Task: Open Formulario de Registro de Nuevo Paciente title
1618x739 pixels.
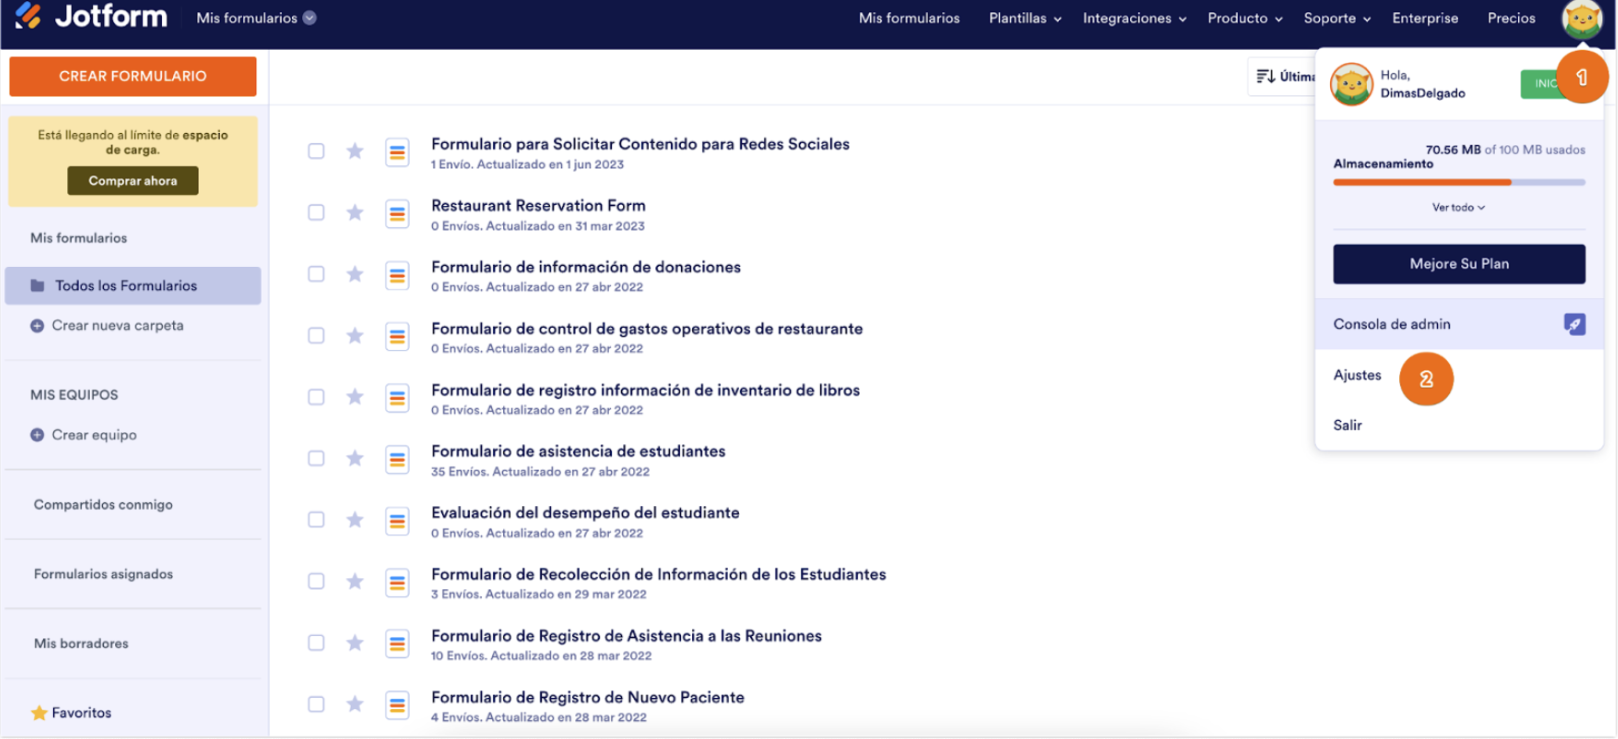Action: tap(588, 697)
